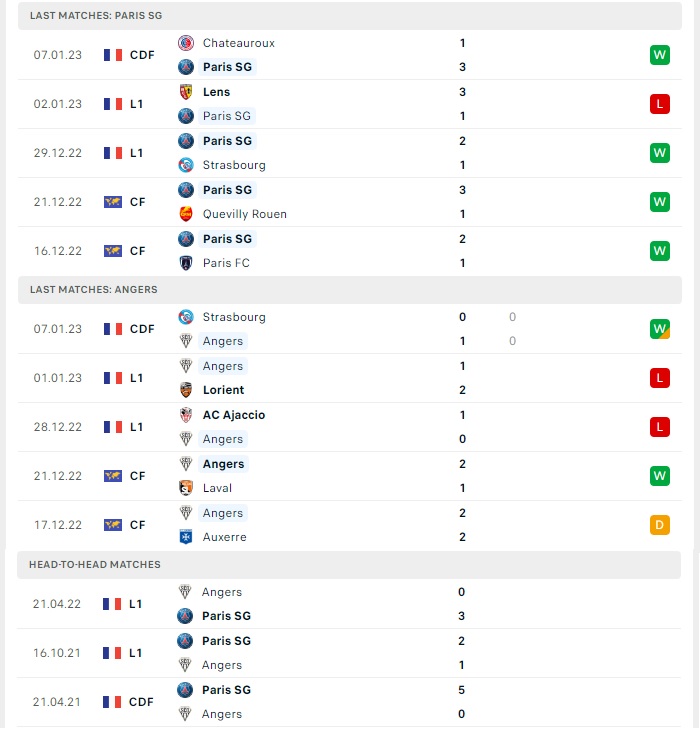Viewport: 700px width, 729px height.
Task: Click the France flag in the 02.01.23 row
Action: [x=113, y=104]
